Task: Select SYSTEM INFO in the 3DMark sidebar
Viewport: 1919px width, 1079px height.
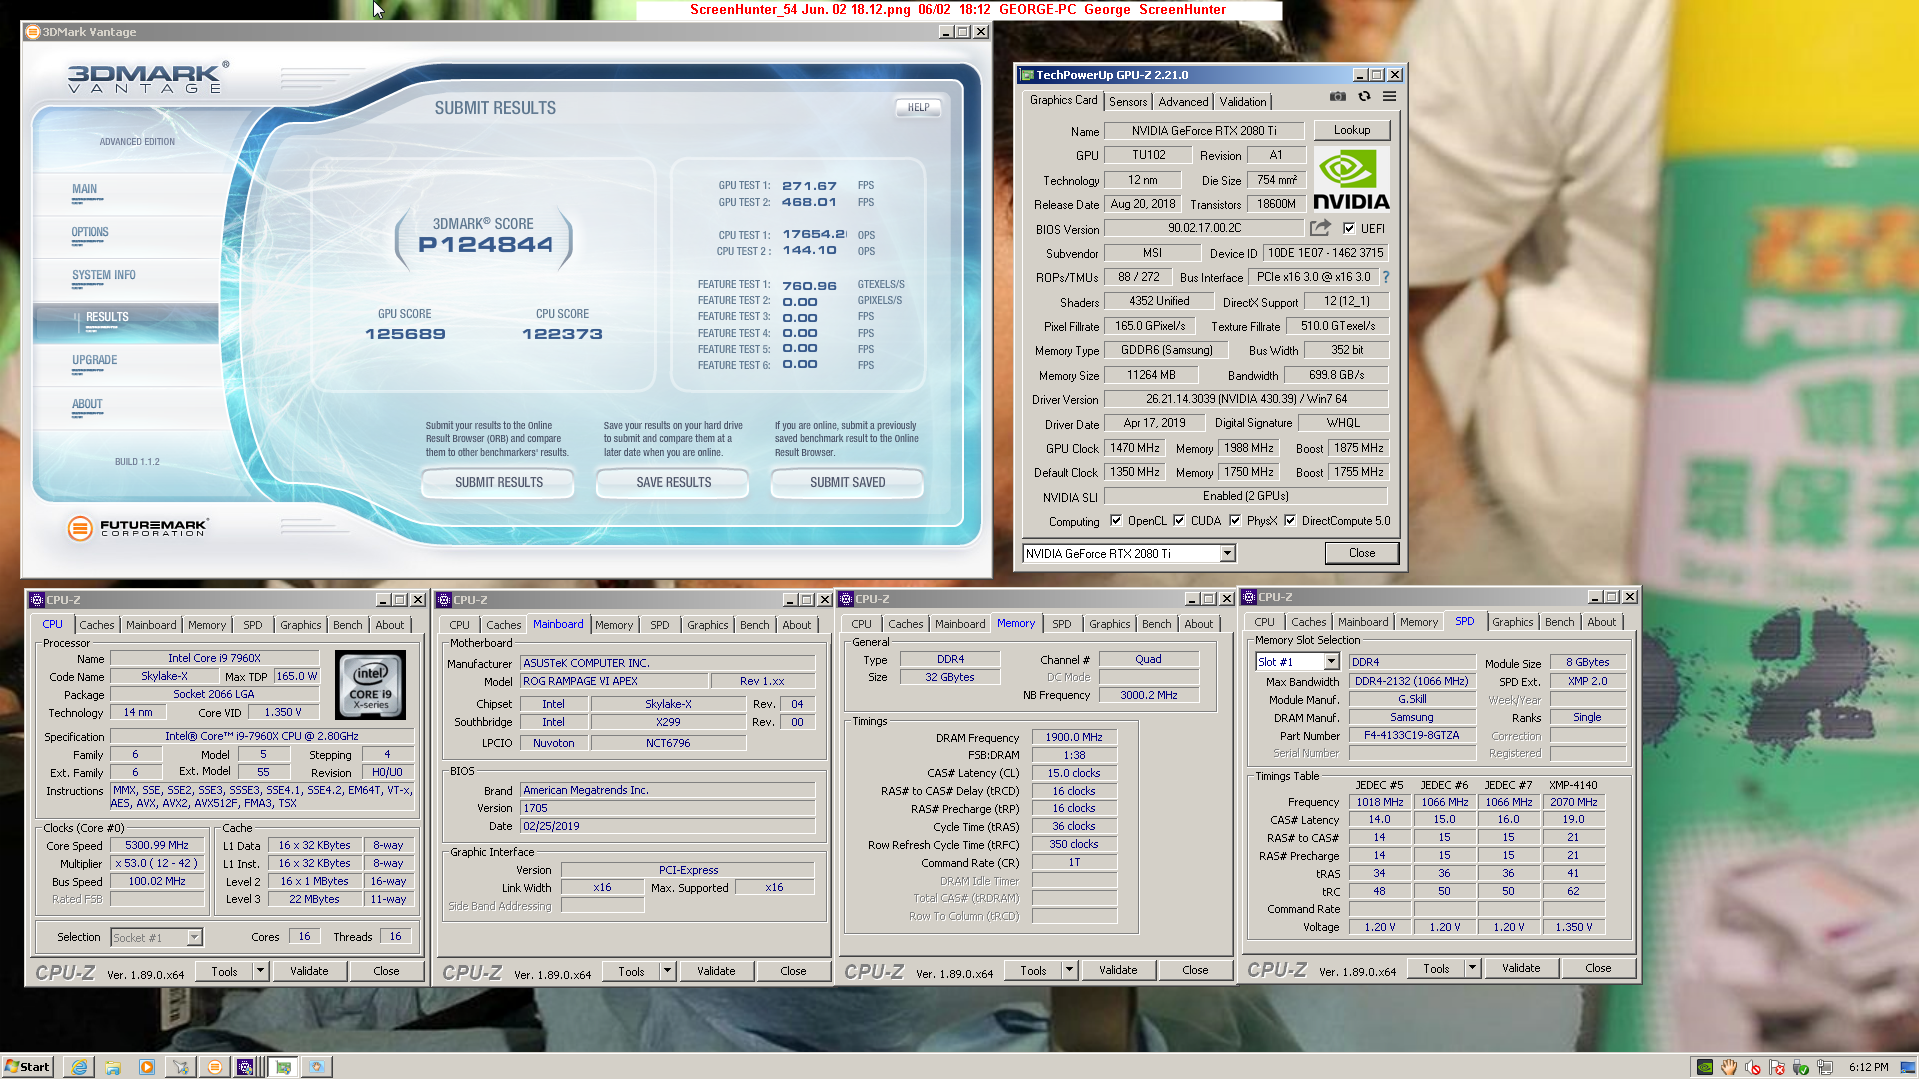Action: point(103,275)
